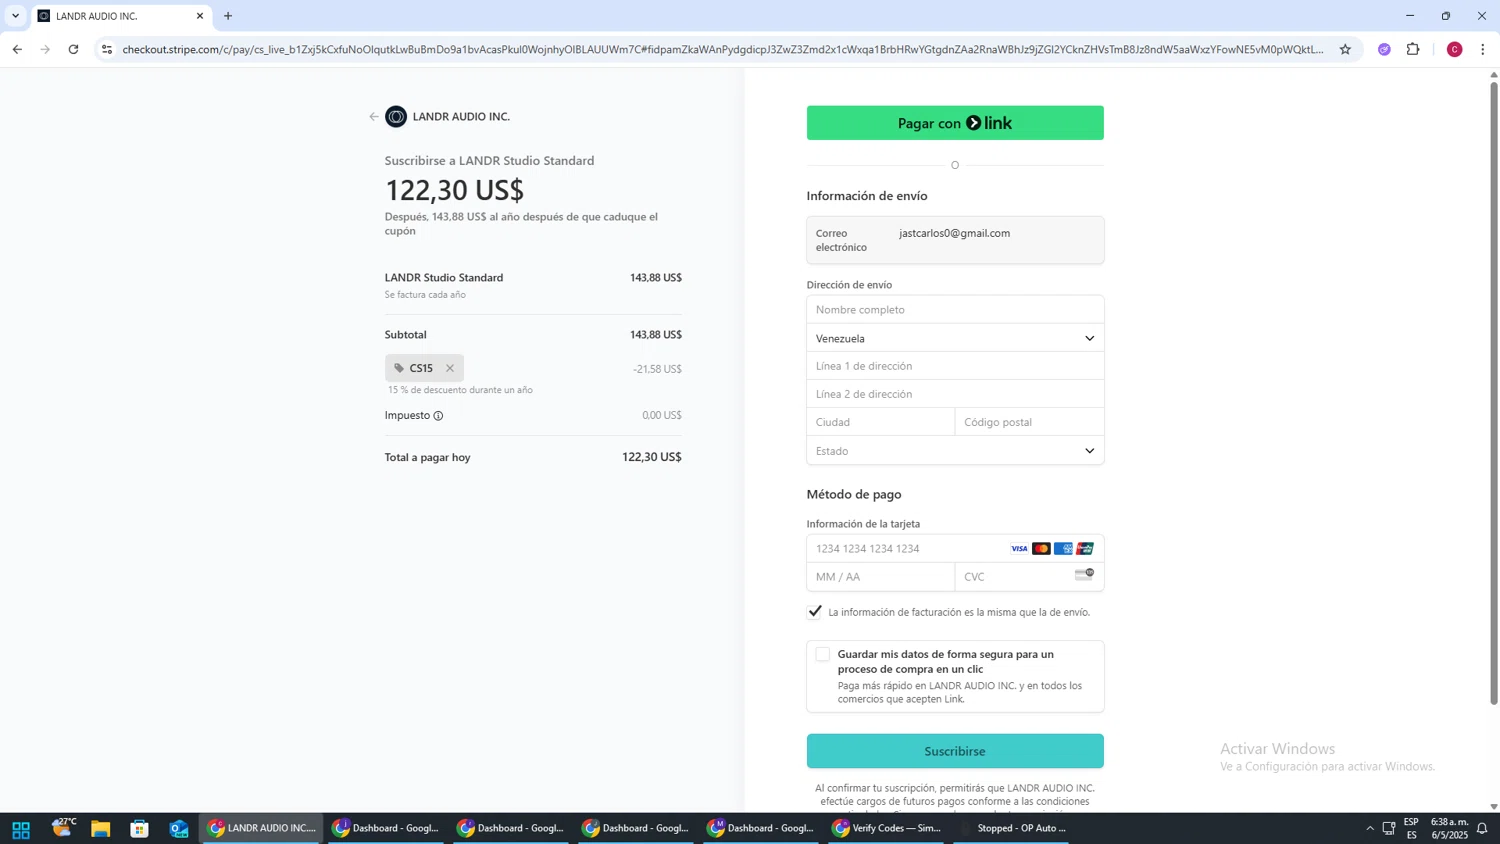Open the Chrome three-dot menu
Image resolution: width=1500 pixels, height=844 pixels.
(1482, 49)
